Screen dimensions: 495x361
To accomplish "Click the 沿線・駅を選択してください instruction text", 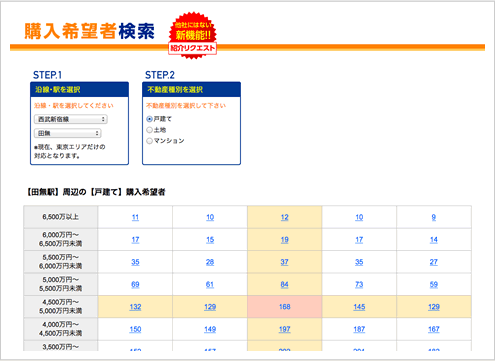I will (x=74, y=106).
